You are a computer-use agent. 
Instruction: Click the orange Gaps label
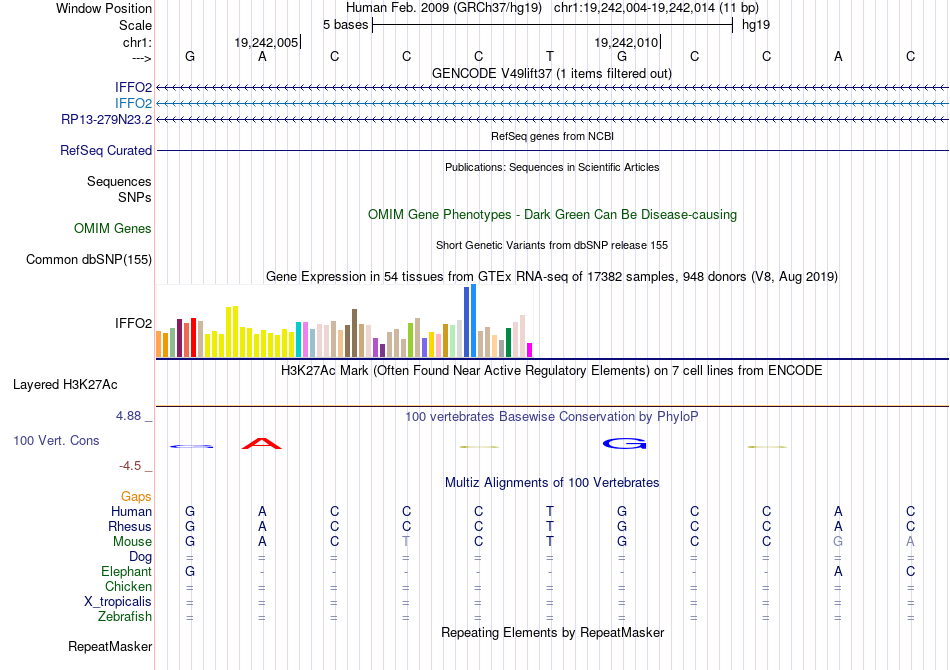click(x=136, y=497)
